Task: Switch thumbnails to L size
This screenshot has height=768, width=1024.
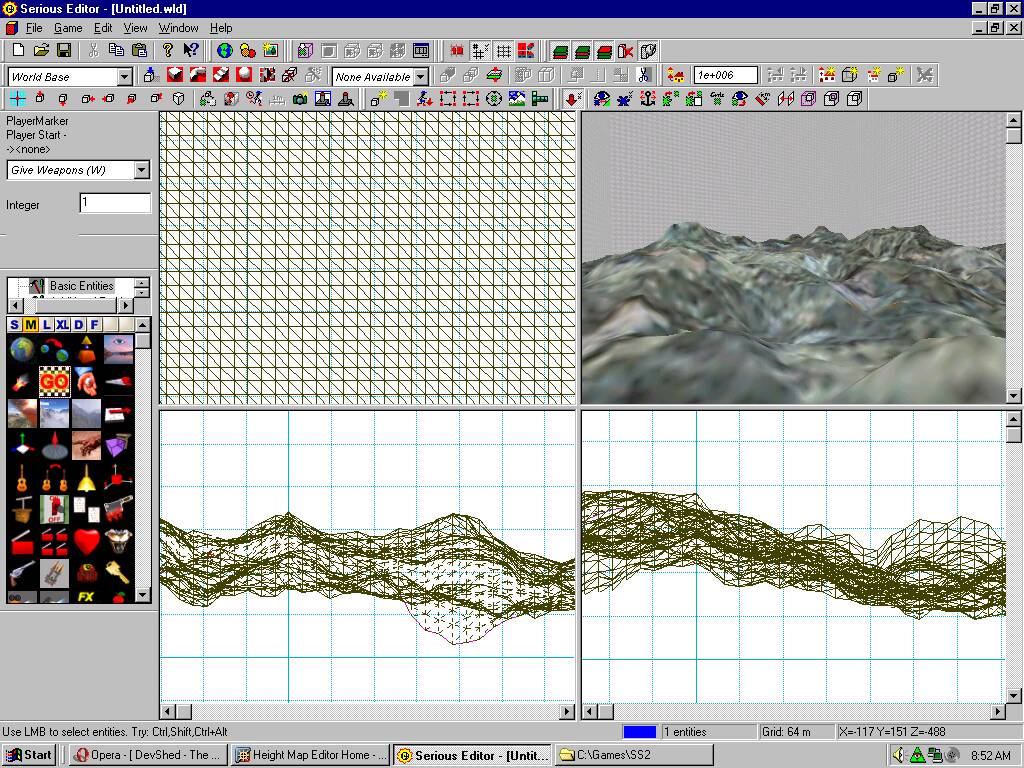Action: click(x=46, y=325)
